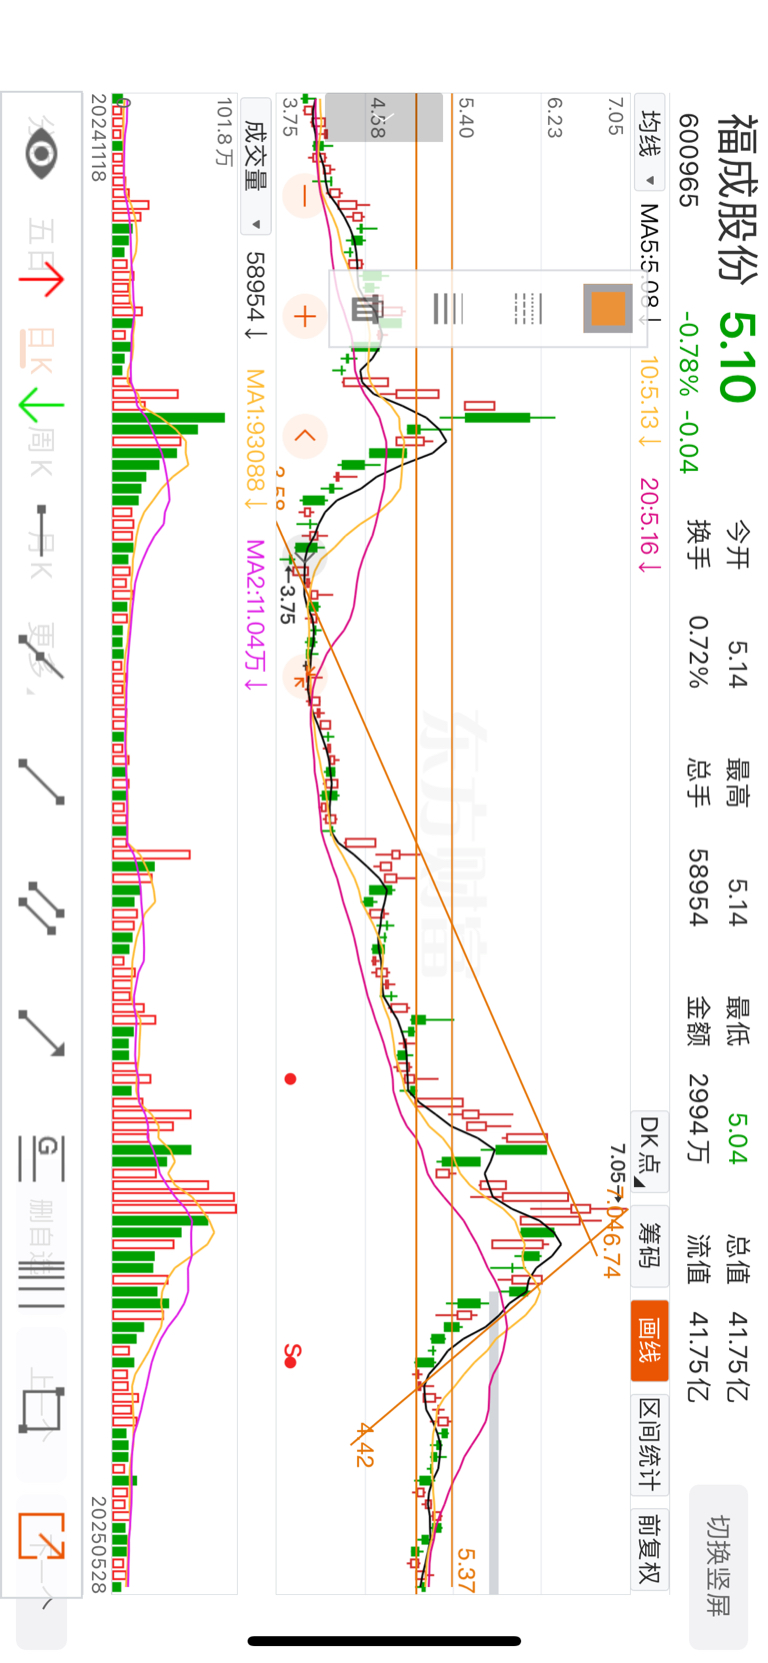Viewport: 768px width, 1663px height.
Task: Grab the gray handle on 4.38 line
Action: click(x=384, y=117)
